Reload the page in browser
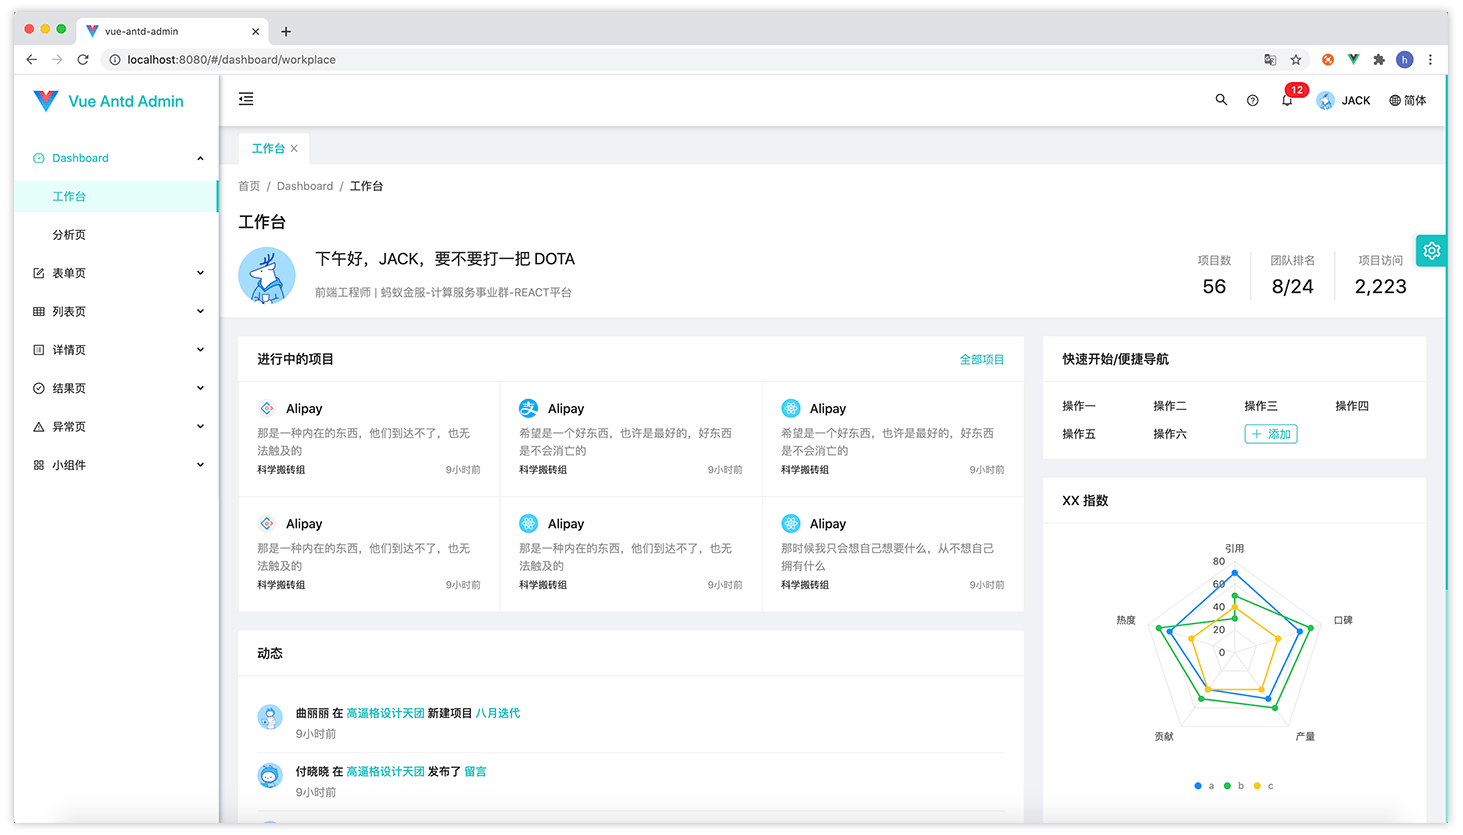This screenshot has width=1463, height=835. point(83,60)
